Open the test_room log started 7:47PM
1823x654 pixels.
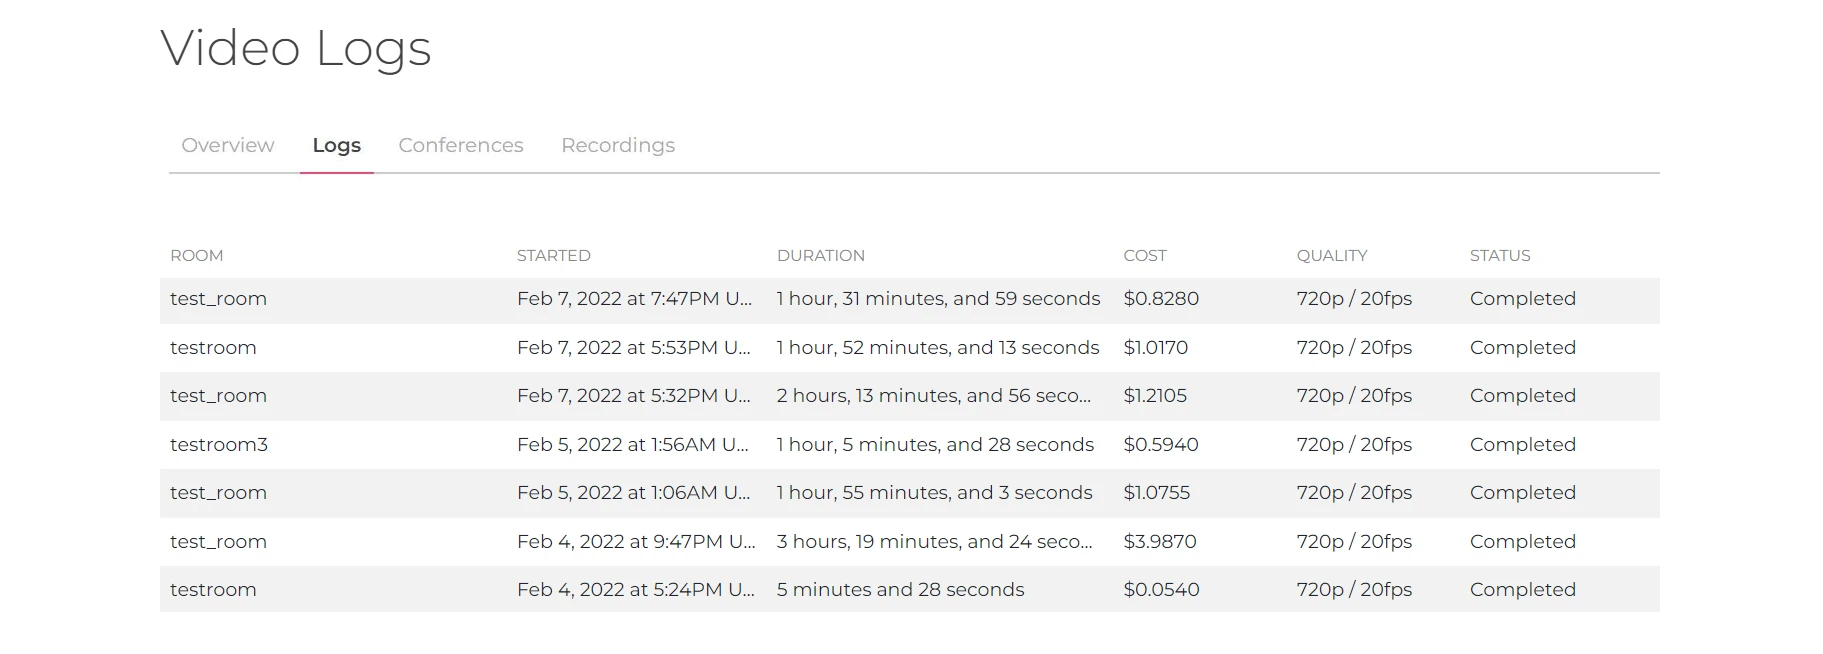coord(218,299)
